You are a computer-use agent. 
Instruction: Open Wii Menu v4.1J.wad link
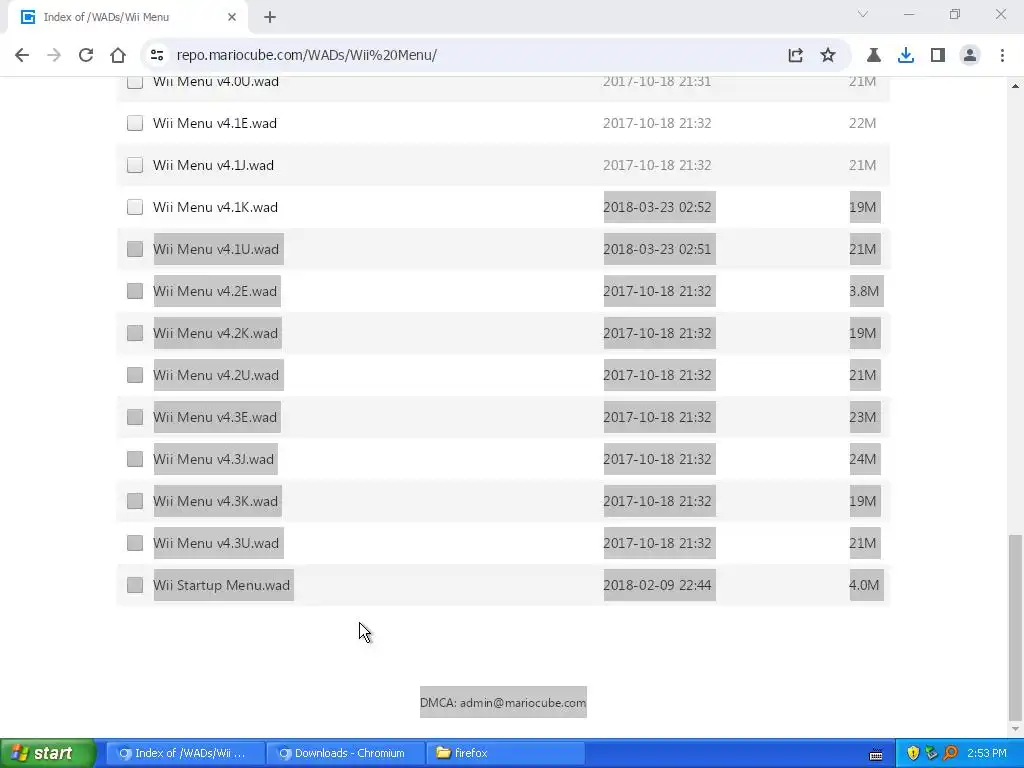coord(214,165)
